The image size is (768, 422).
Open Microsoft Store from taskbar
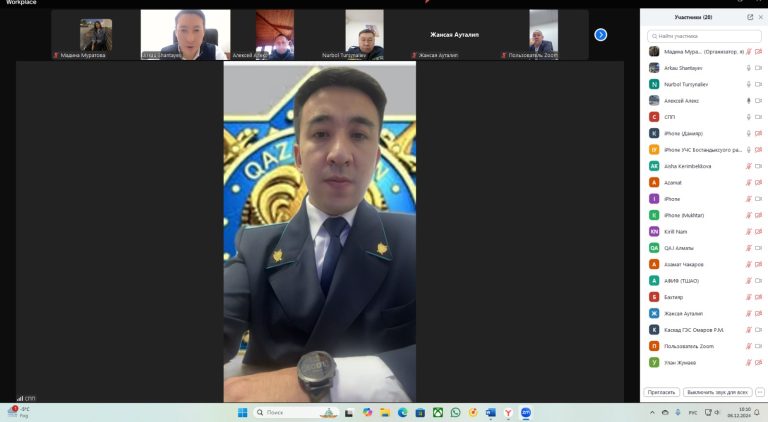tap(420, 413)
